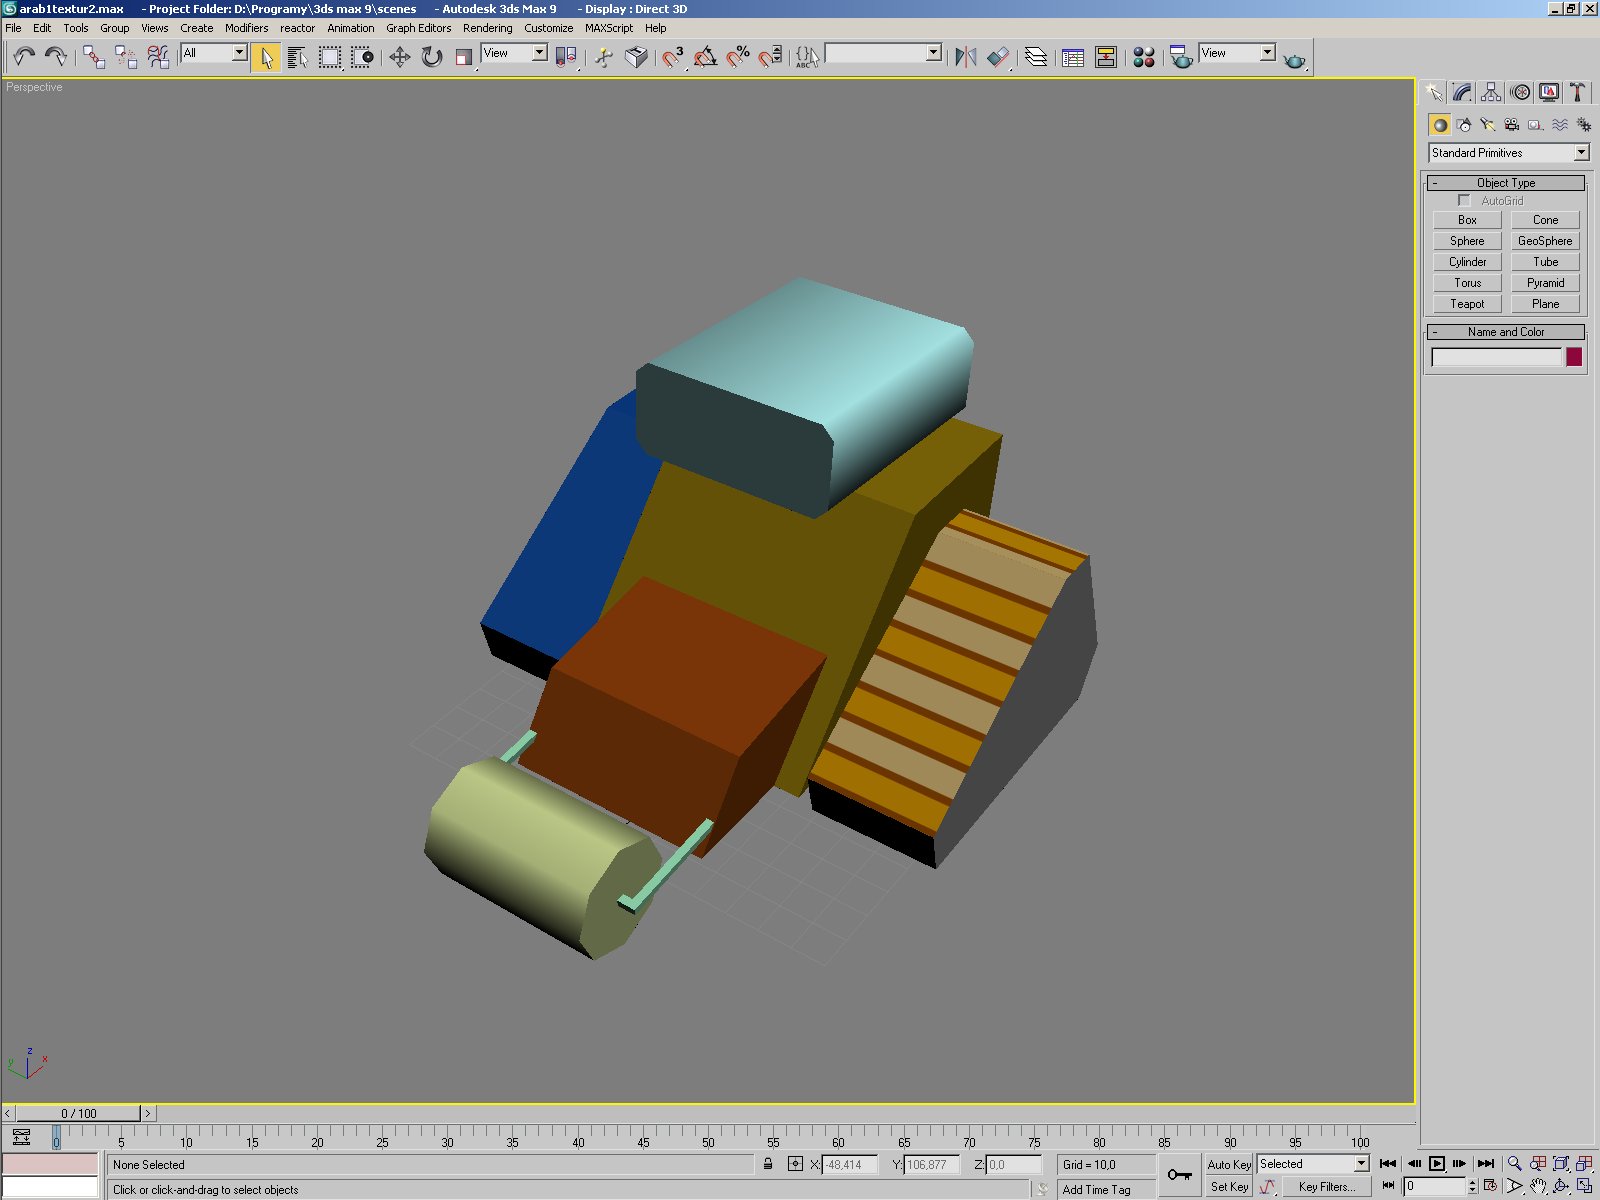Toggle Spinner Snap icon
This screenshot has width=1600, height=1200.
770,57
